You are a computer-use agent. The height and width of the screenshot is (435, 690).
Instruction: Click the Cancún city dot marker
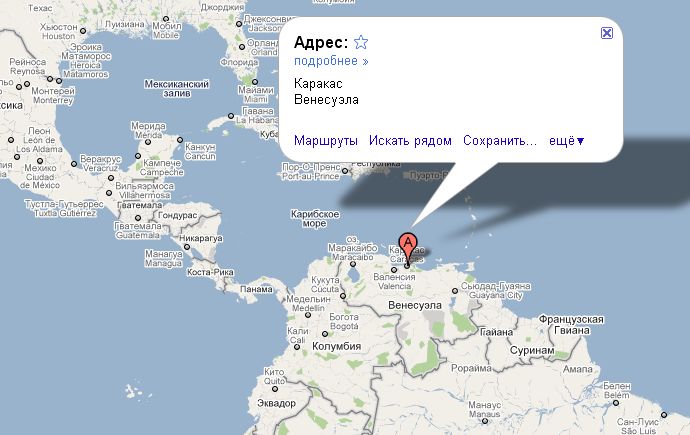(180, 140)
